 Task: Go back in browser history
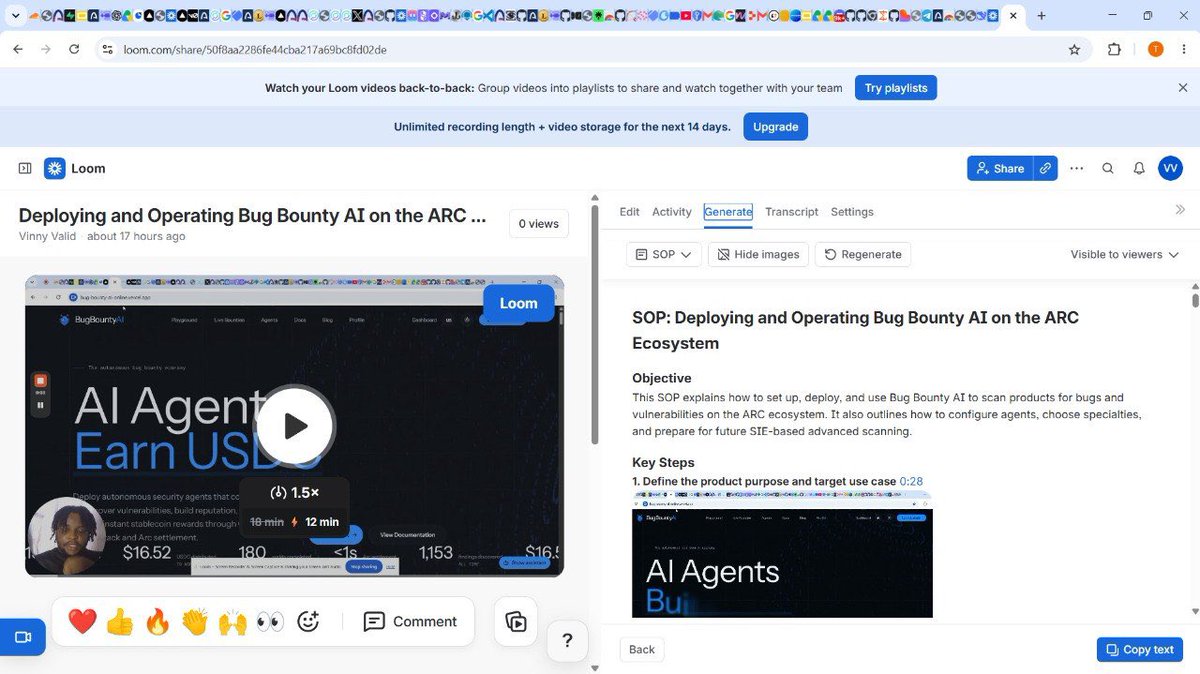(x=18, y=49)
